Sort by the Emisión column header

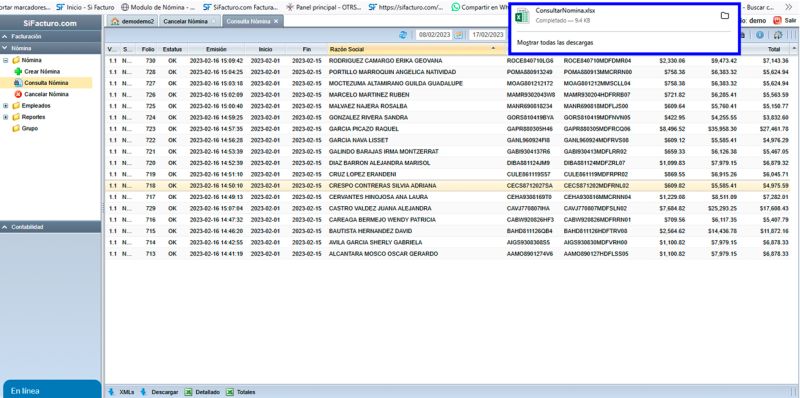(x=216, y=49)
